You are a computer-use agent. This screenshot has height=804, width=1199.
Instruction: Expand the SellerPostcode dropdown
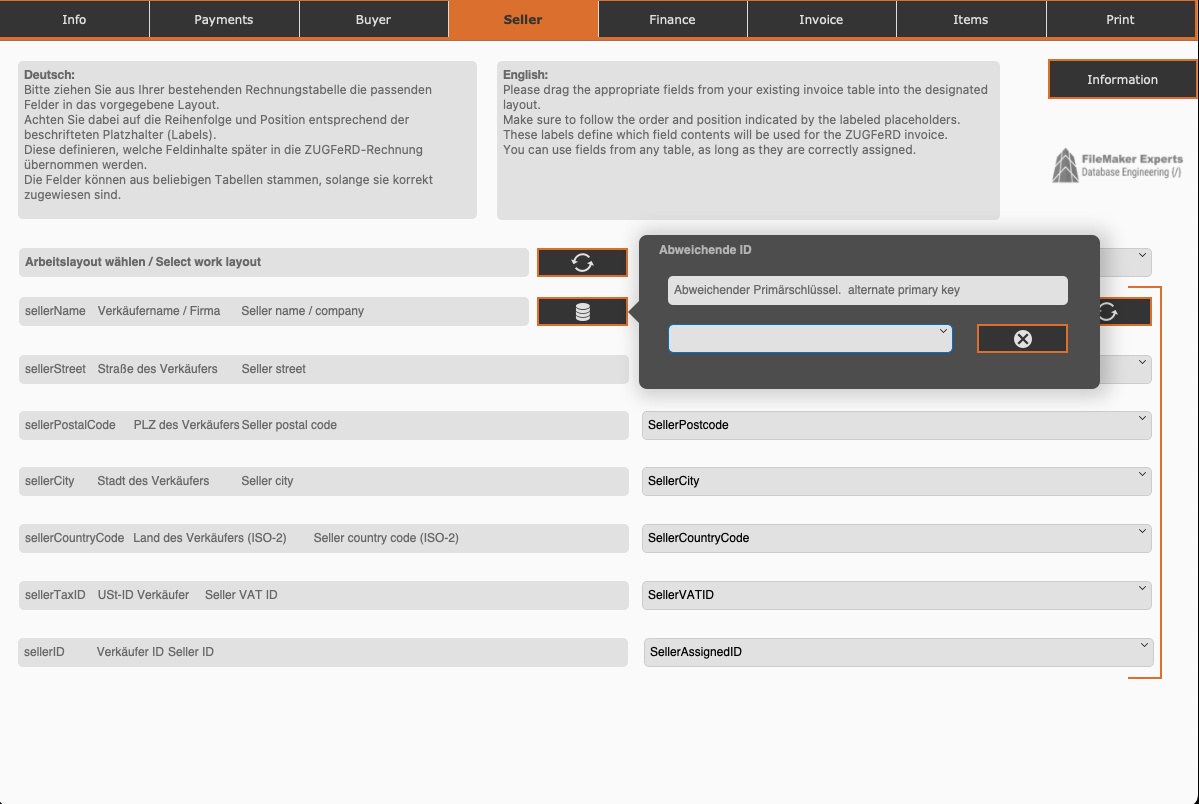(x=896, y=425)
